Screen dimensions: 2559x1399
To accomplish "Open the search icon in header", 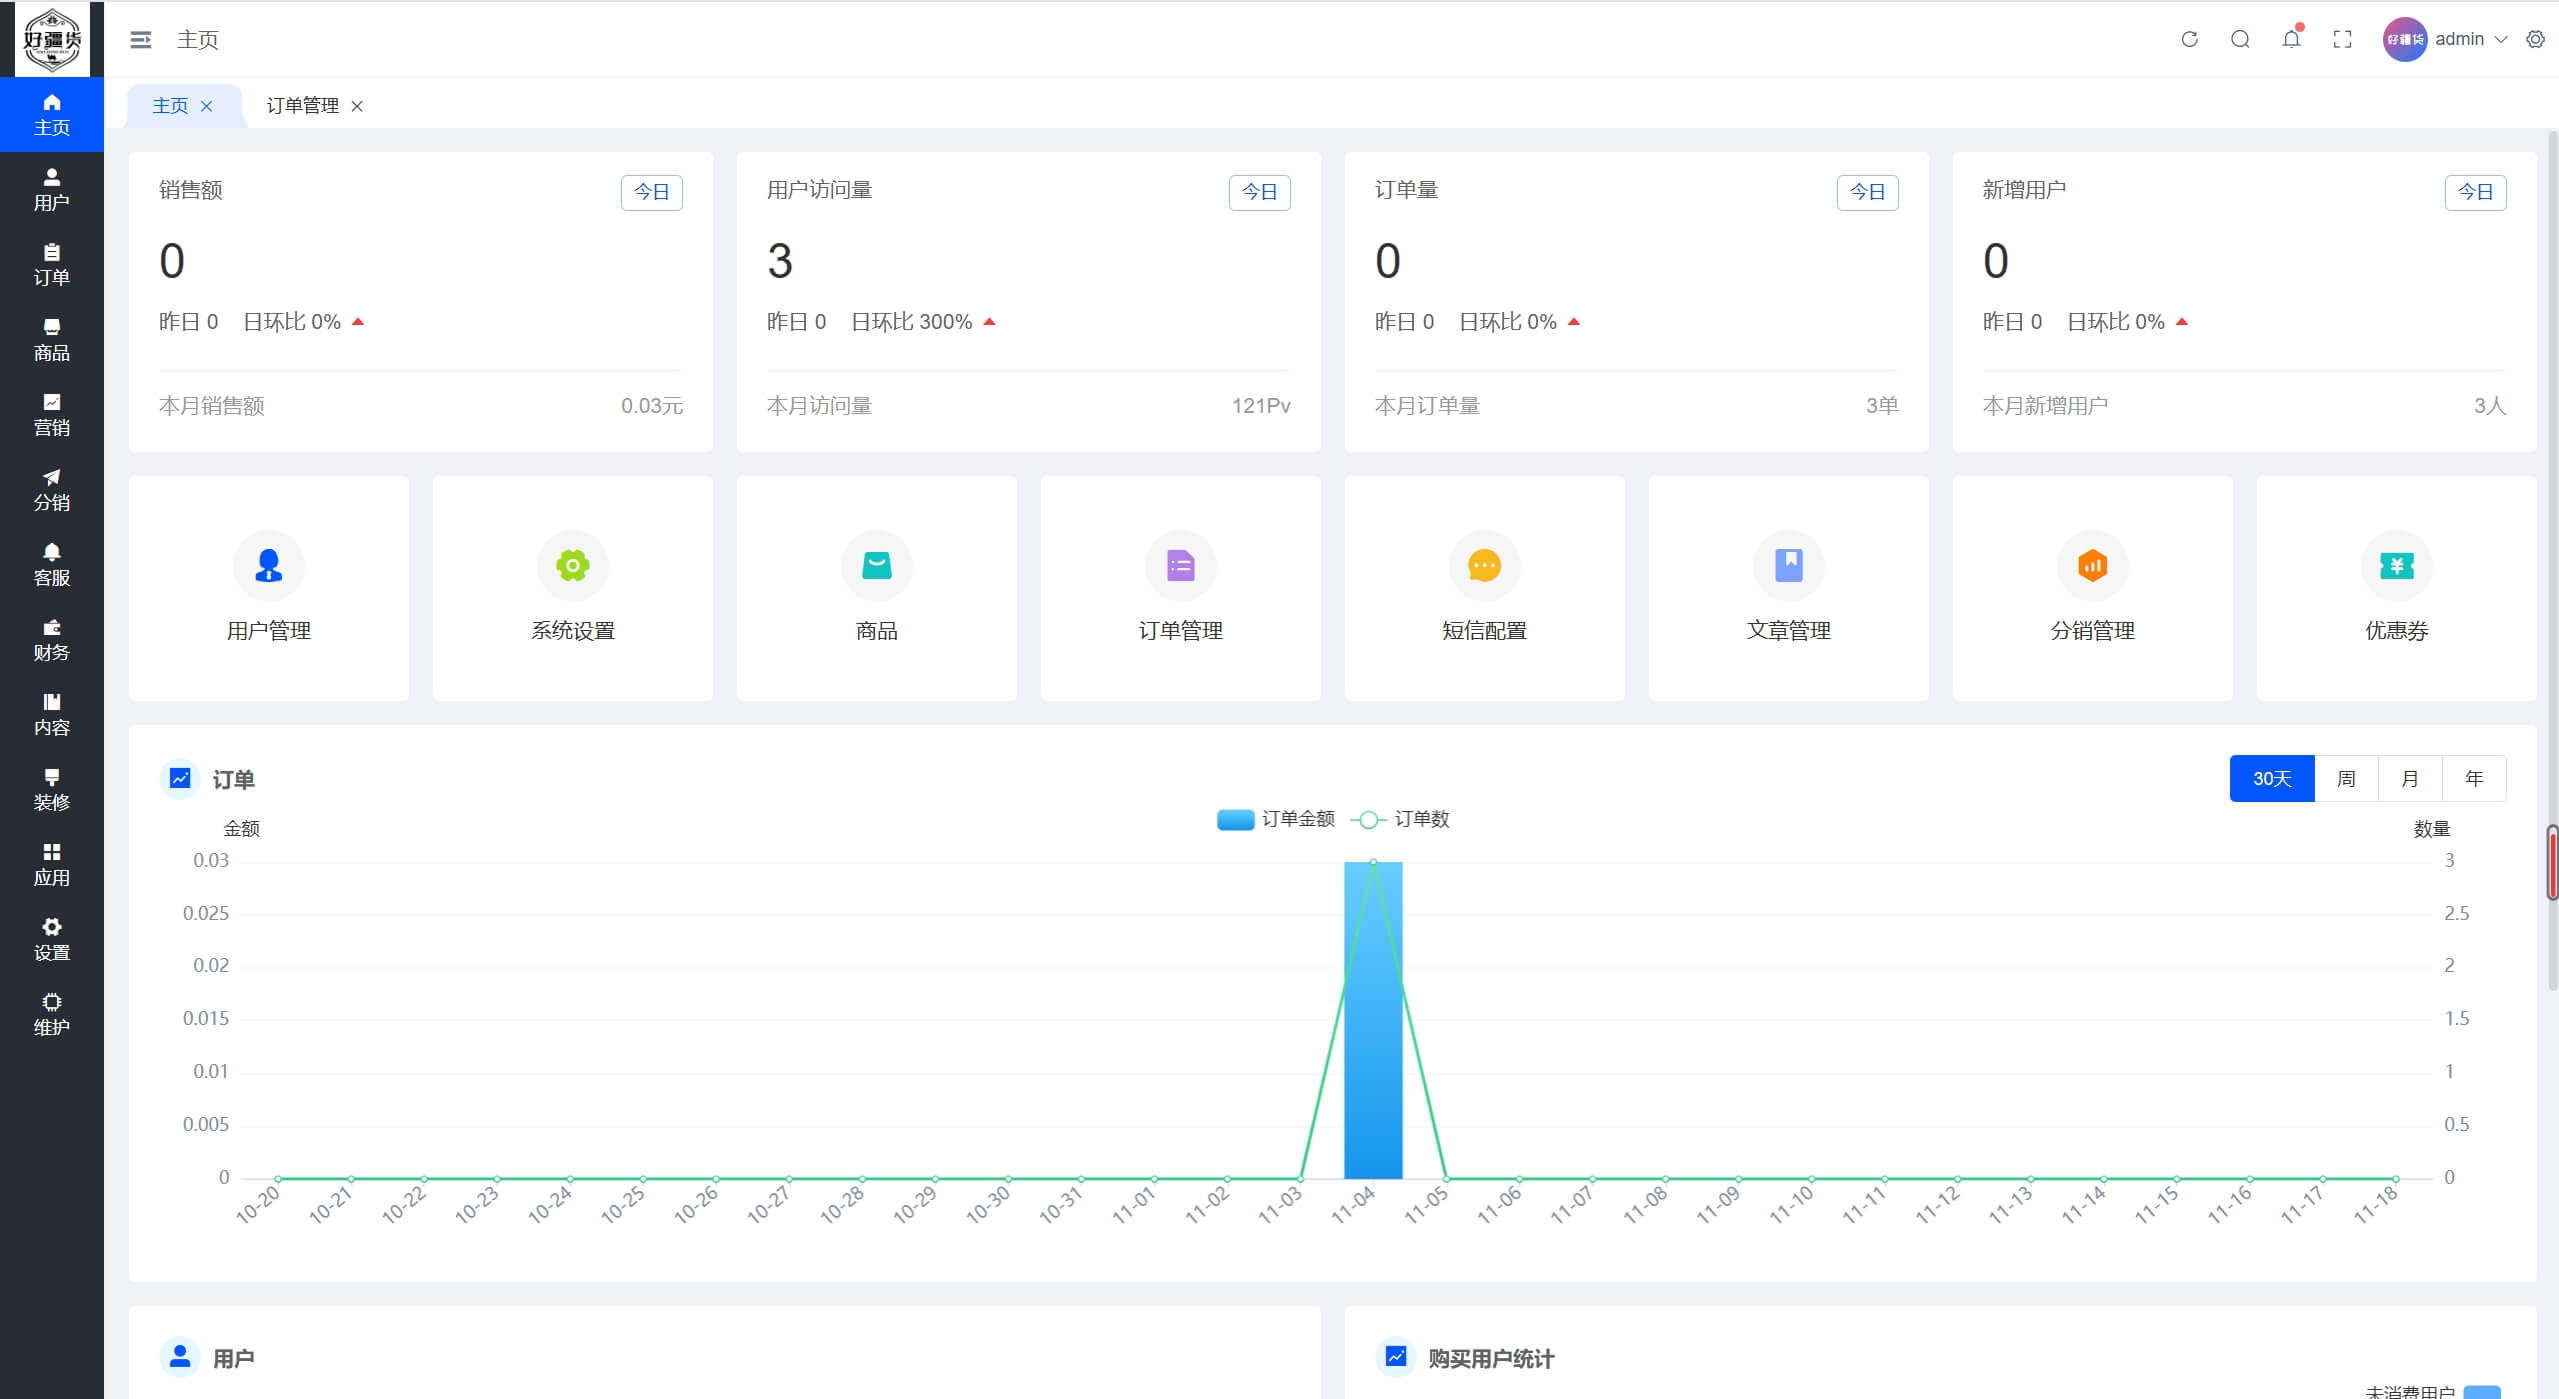I will 2240,40.
